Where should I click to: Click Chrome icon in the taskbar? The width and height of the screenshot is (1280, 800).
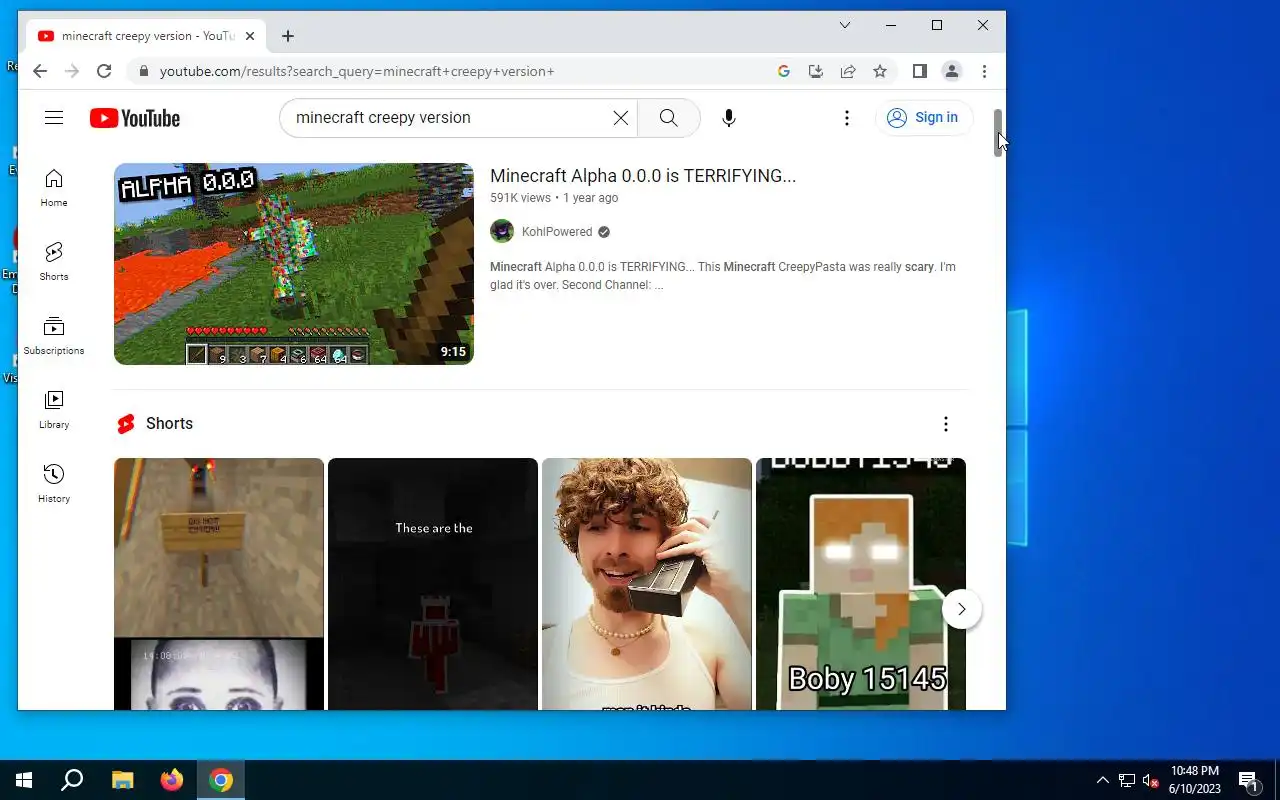click(x=221, y=780)
